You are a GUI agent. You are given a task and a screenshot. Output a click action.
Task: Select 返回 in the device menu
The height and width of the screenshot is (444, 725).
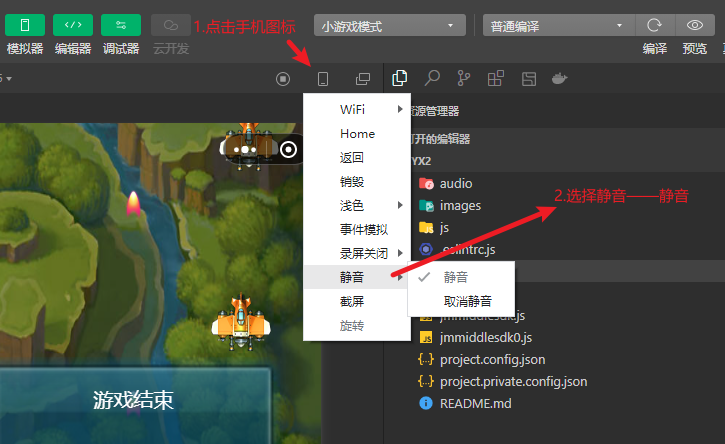pos(357,158)
